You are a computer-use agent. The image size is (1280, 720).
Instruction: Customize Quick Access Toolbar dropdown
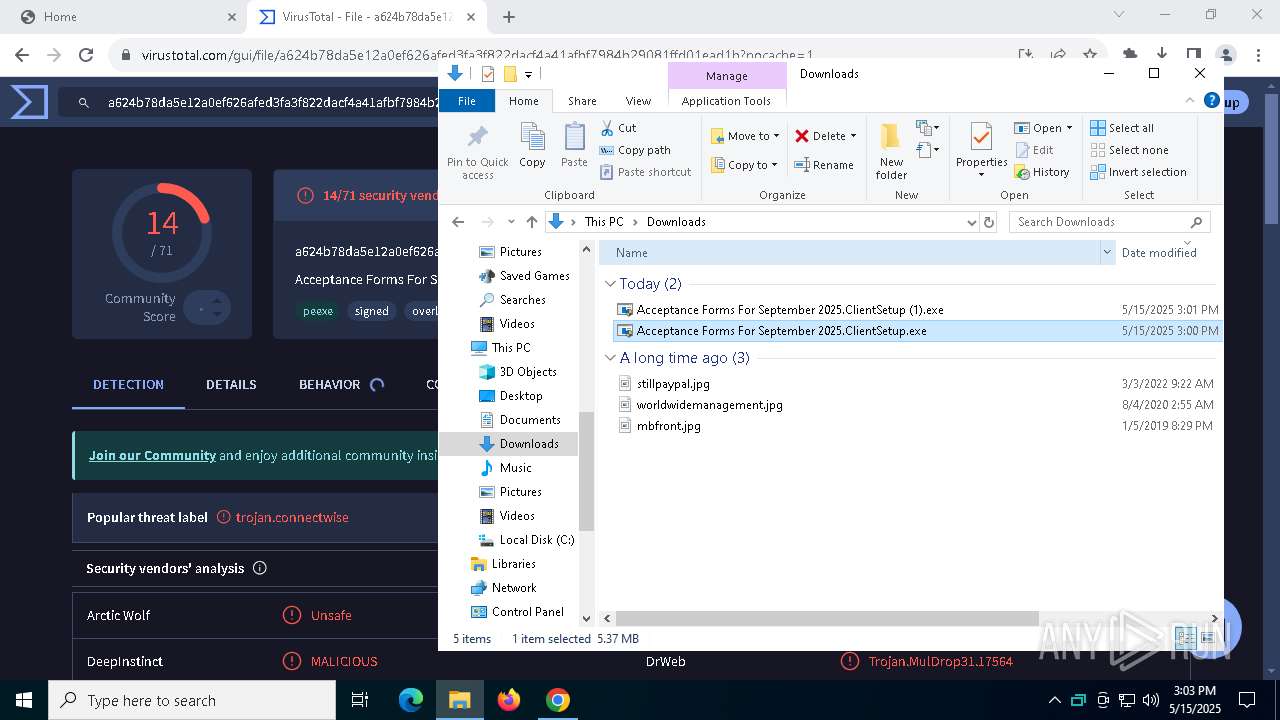[x=528, y=74]
